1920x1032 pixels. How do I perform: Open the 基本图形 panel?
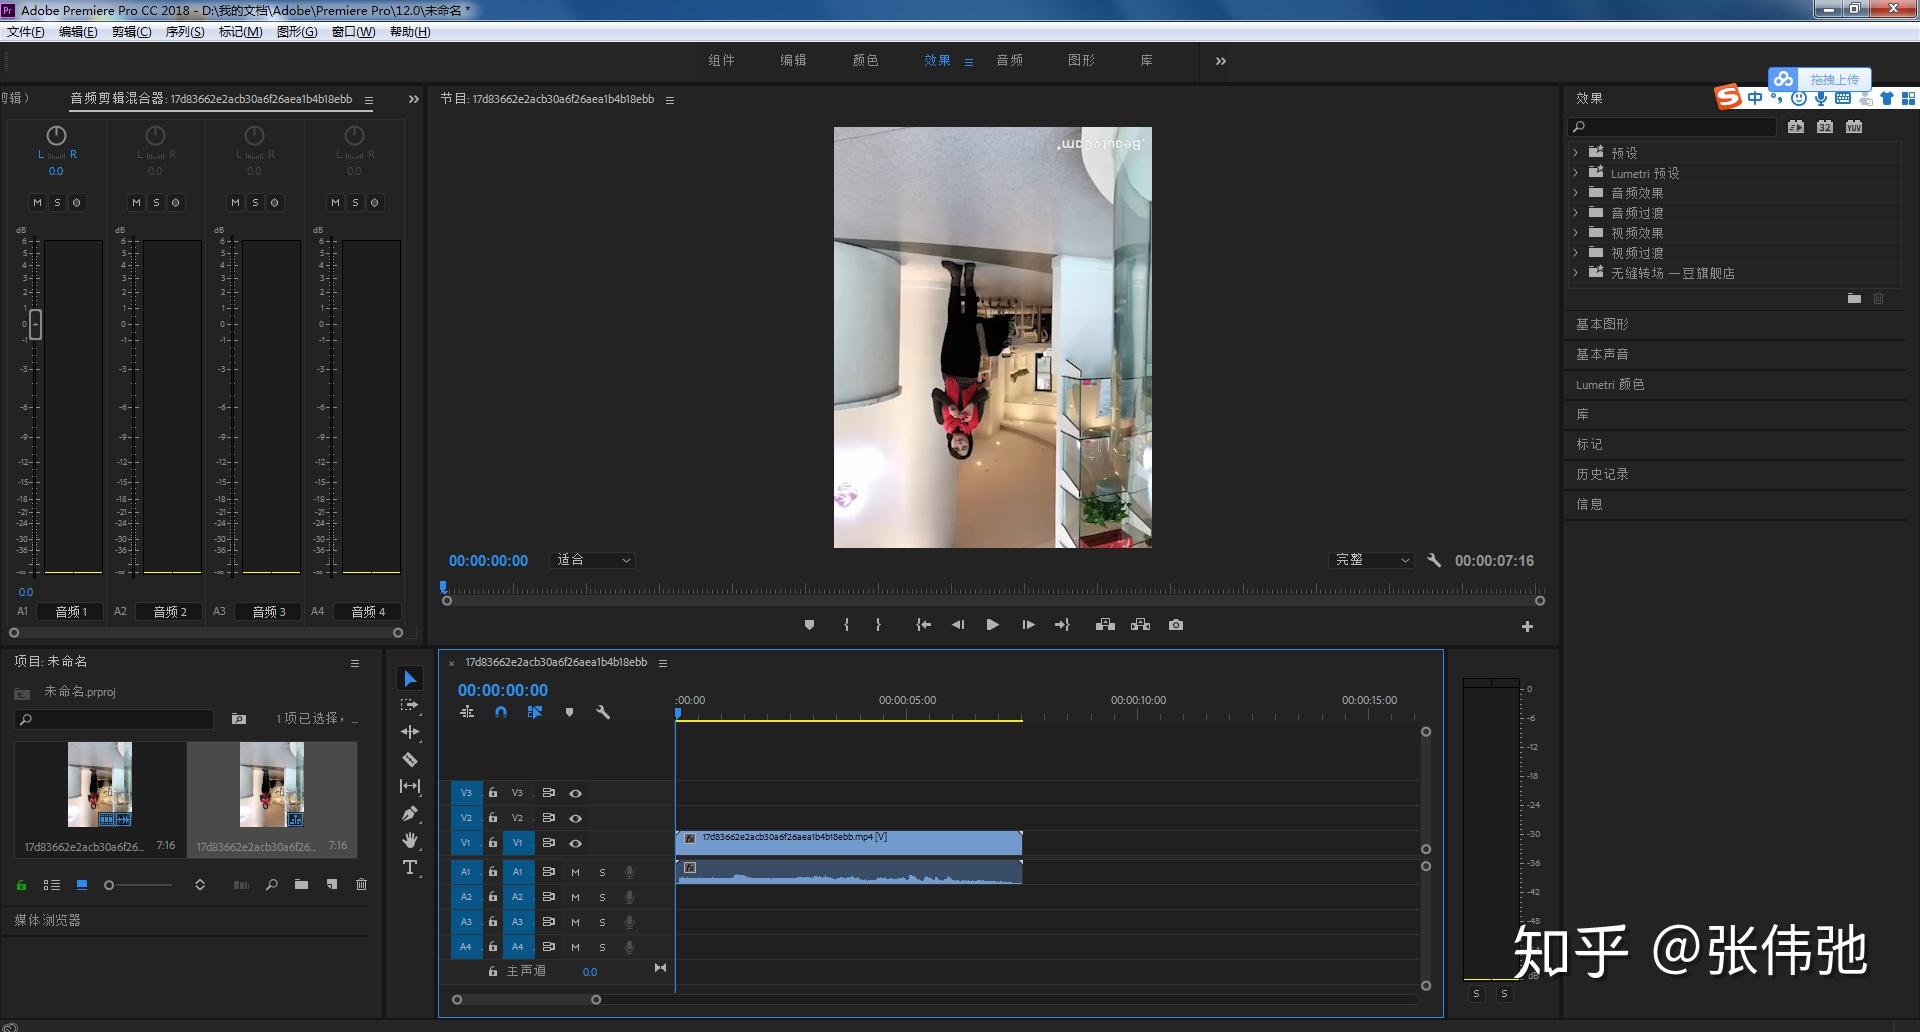click(1602, 324)
